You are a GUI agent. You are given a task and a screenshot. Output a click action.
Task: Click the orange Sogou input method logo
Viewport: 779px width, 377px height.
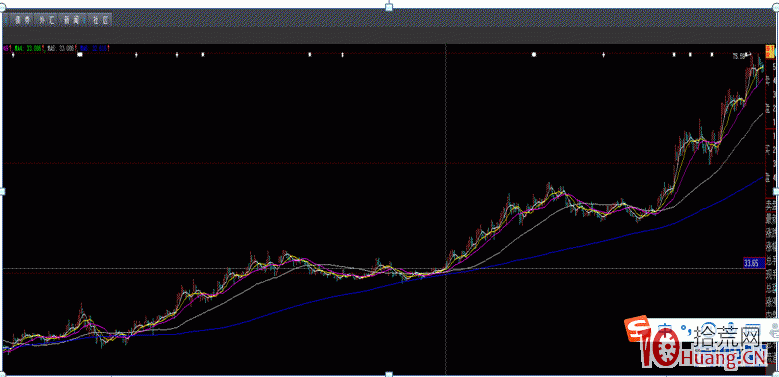[x=636, y=328]
